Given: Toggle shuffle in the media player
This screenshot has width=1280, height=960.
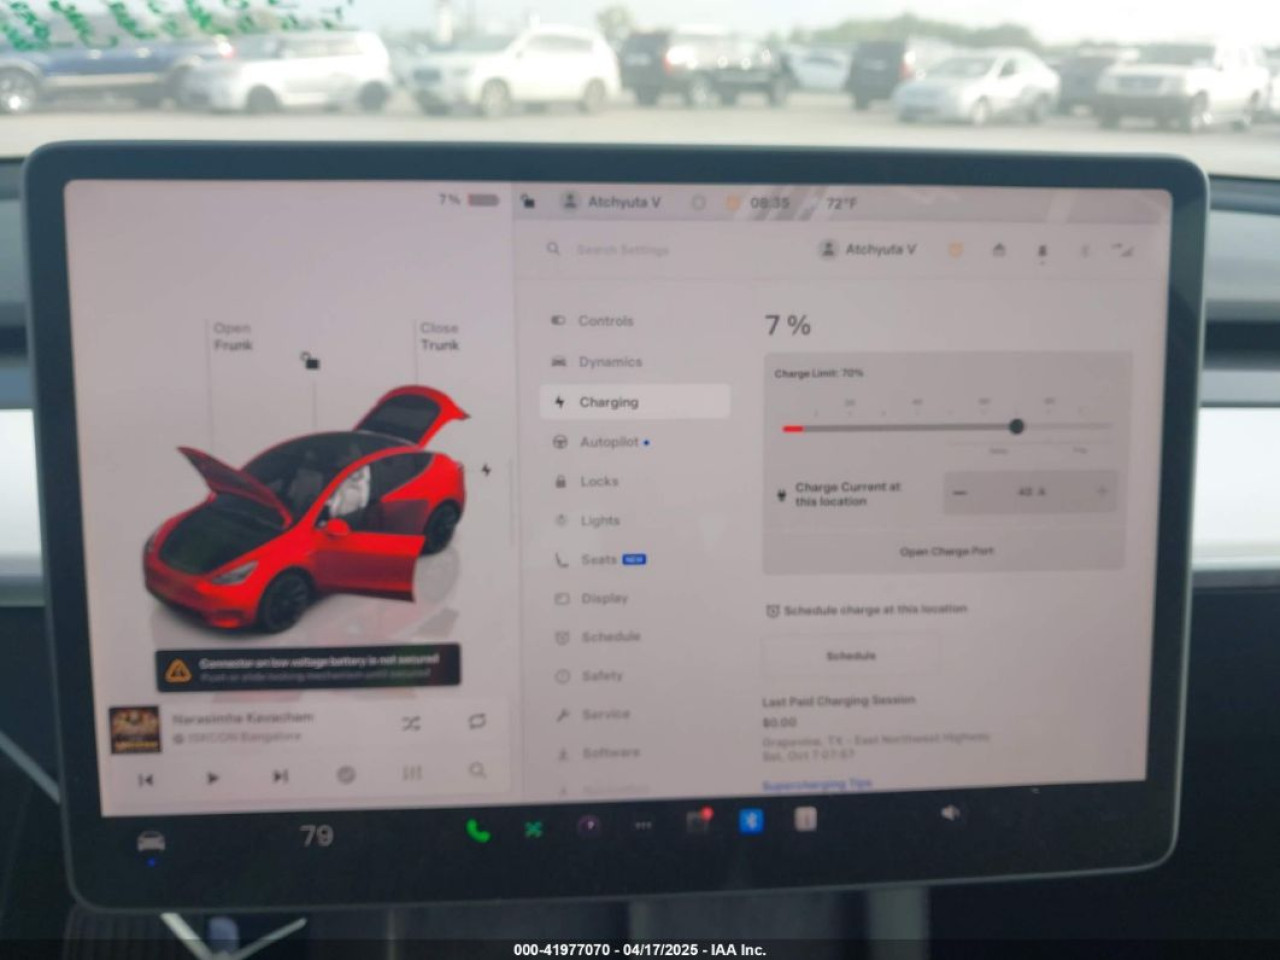Looking at the screenshot, I should pos(411,722).
